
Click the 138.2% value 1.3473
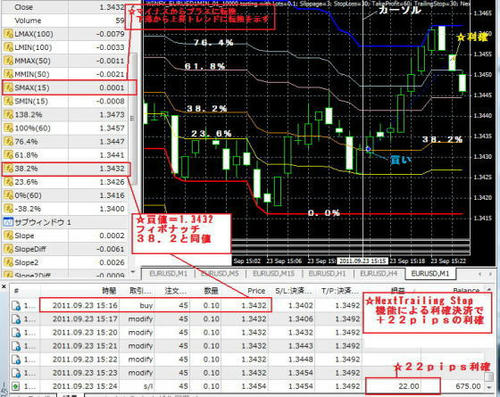coord(112,115)
